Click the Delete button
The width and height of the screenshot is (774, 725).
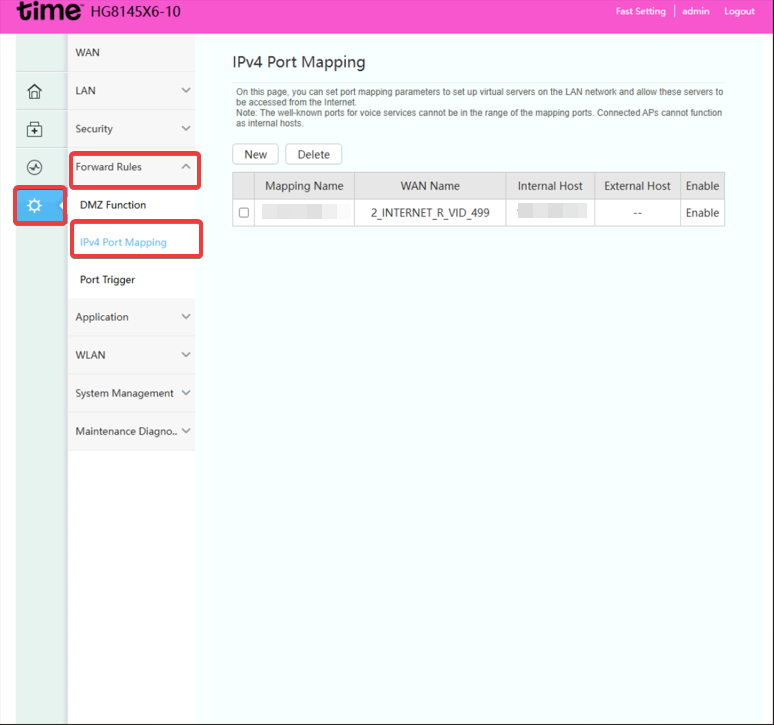tap(314, 154)
